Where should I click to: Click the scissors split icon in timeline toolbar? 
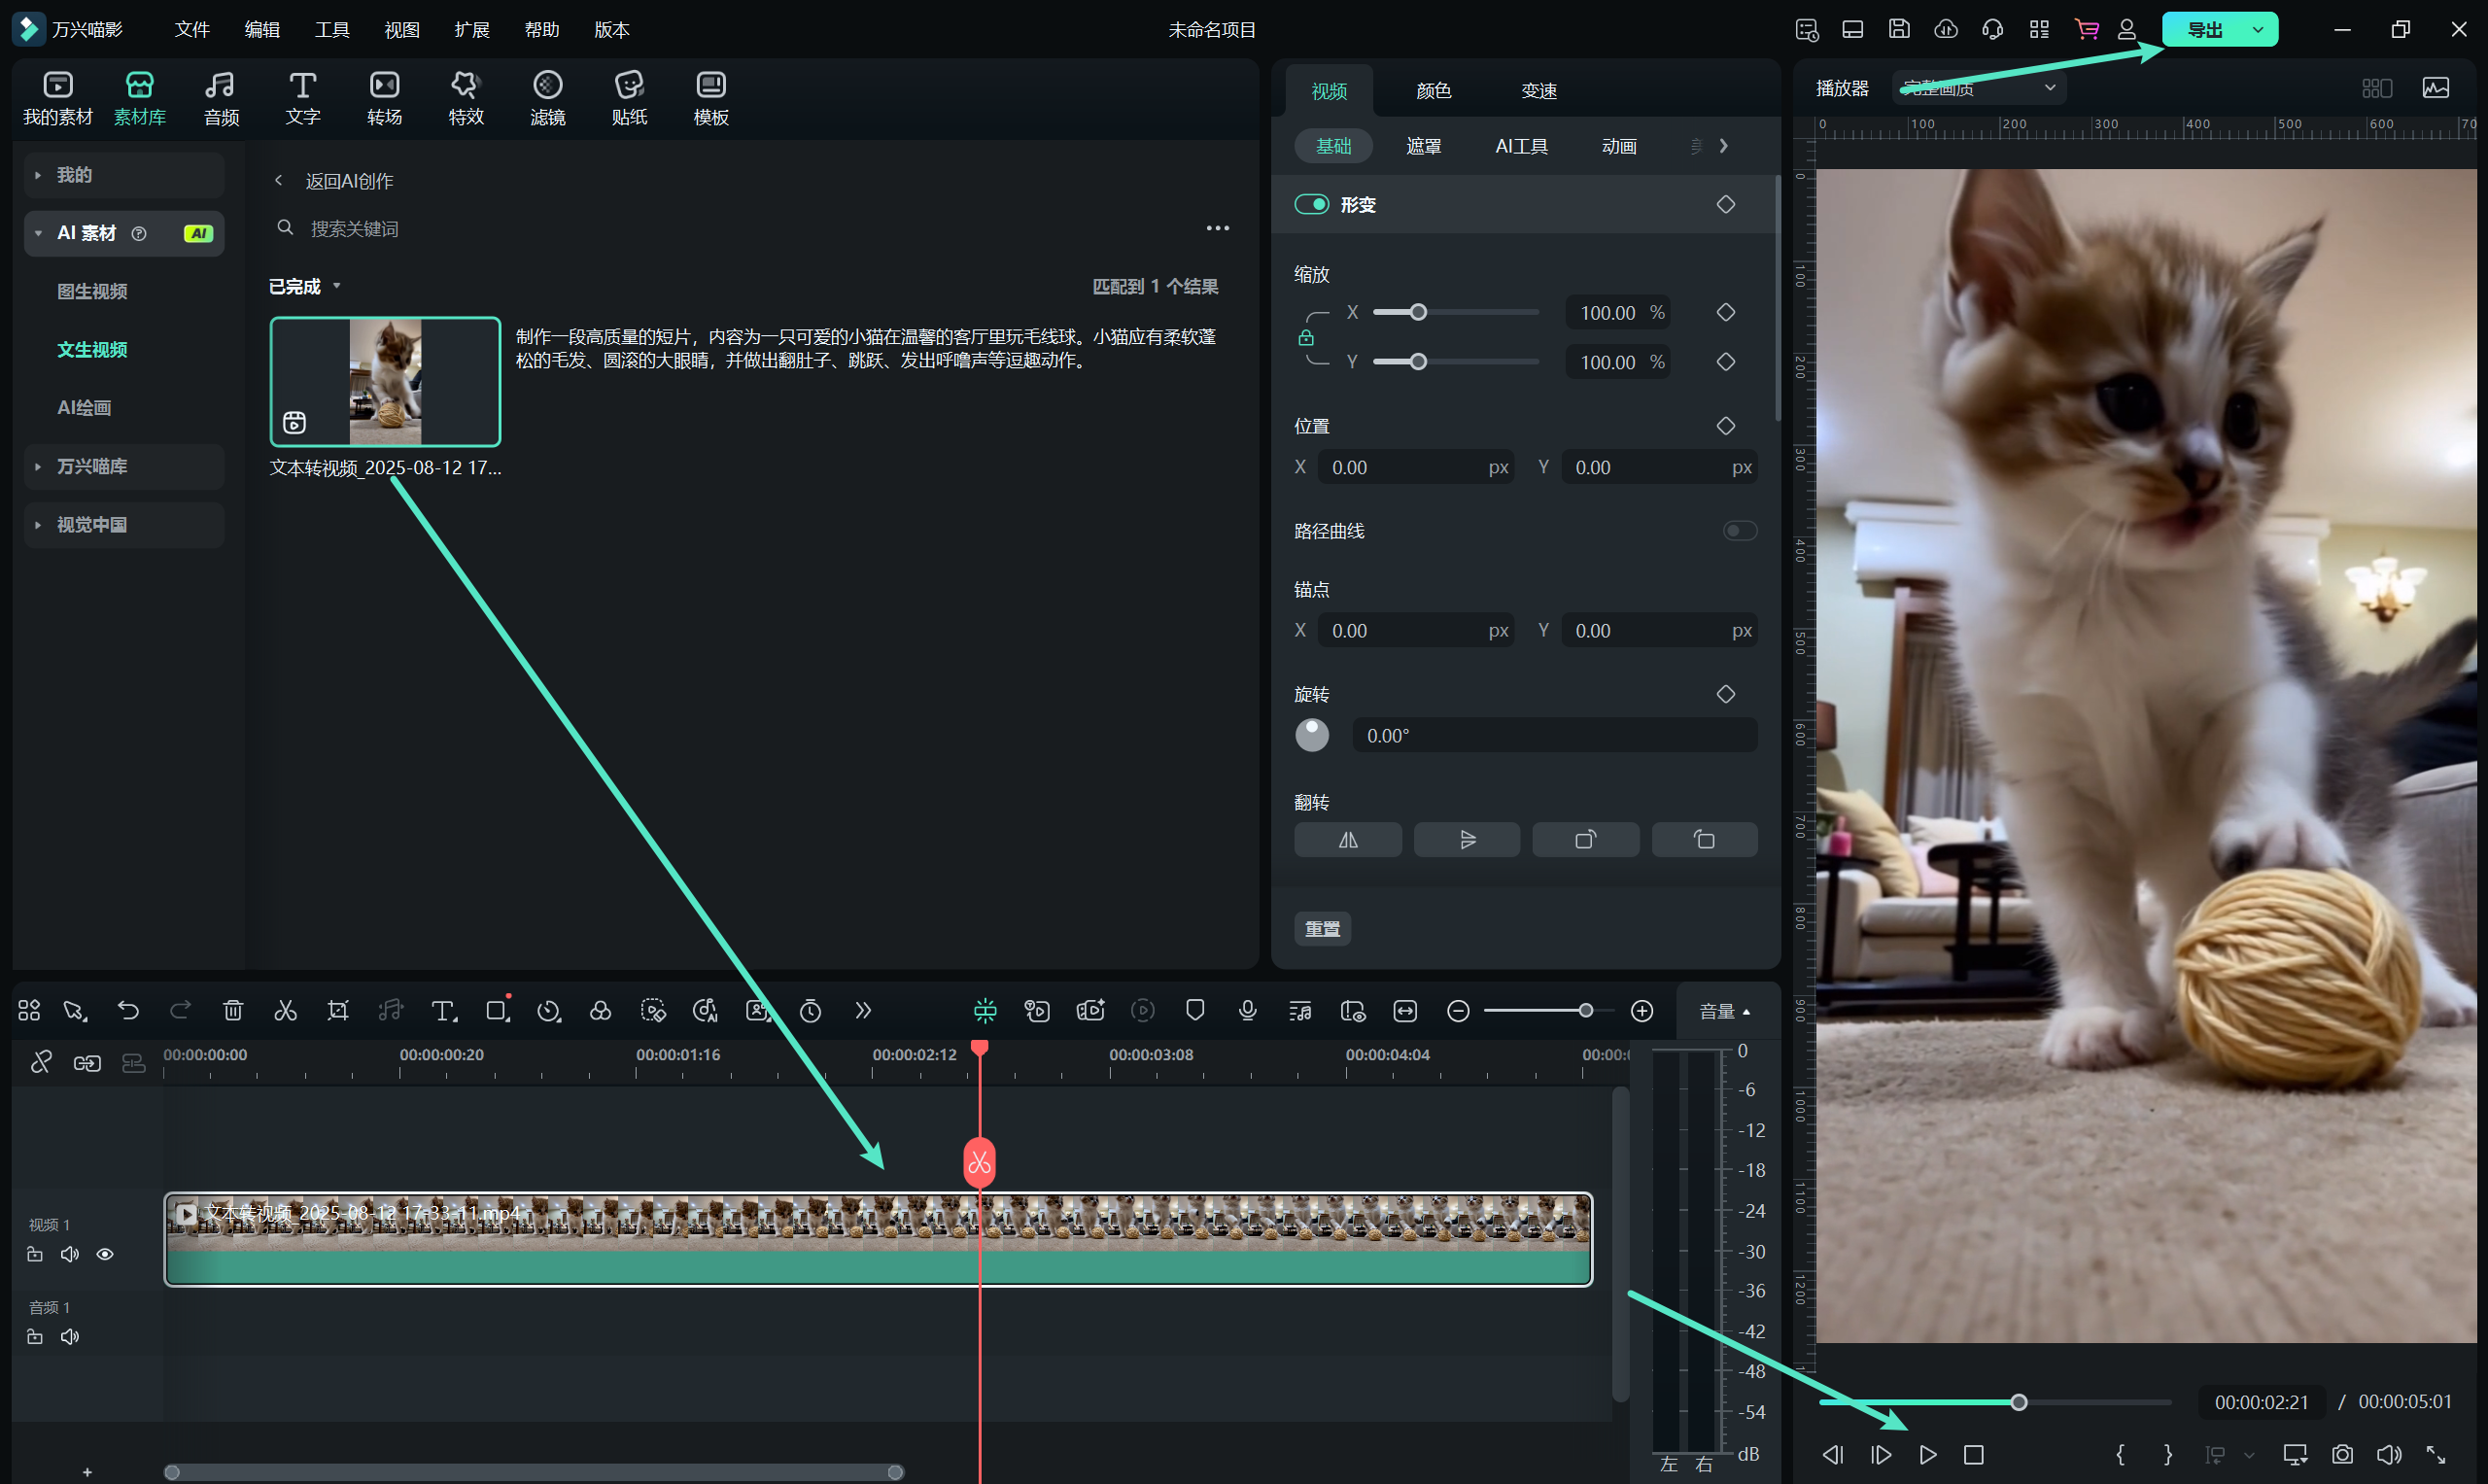(285, 1011)
